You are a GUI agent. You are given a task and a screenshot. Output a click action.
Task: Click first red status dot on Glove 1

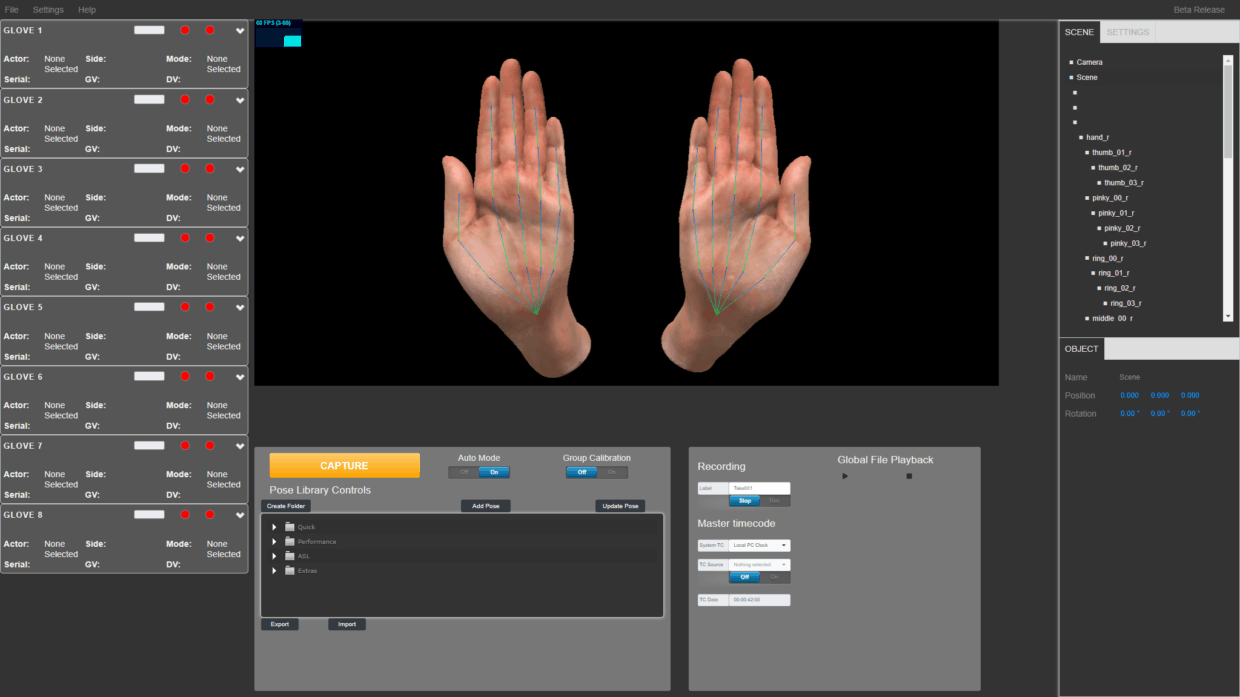(x=185, y=31)
